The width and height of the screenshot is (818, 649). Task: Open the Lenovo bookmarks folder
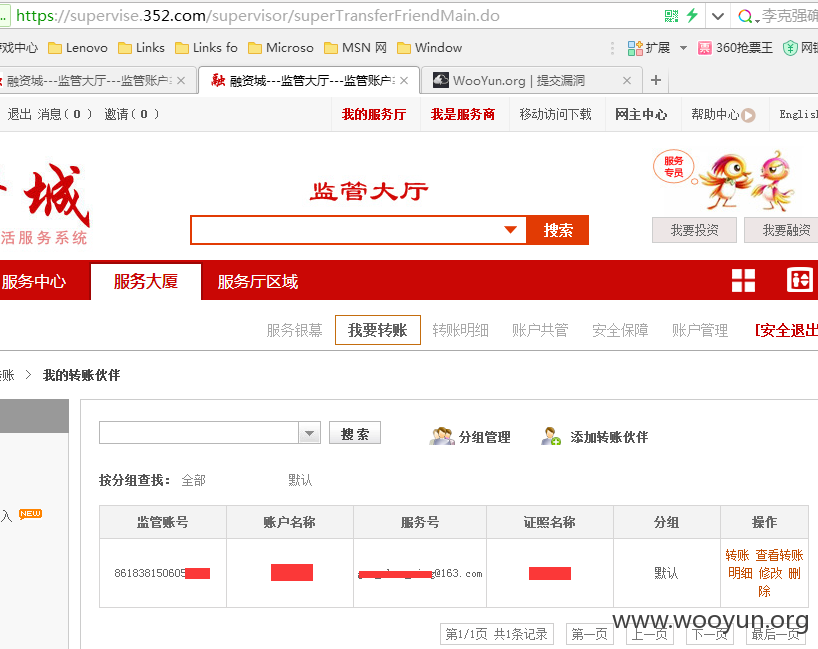(x=78, y=48)
